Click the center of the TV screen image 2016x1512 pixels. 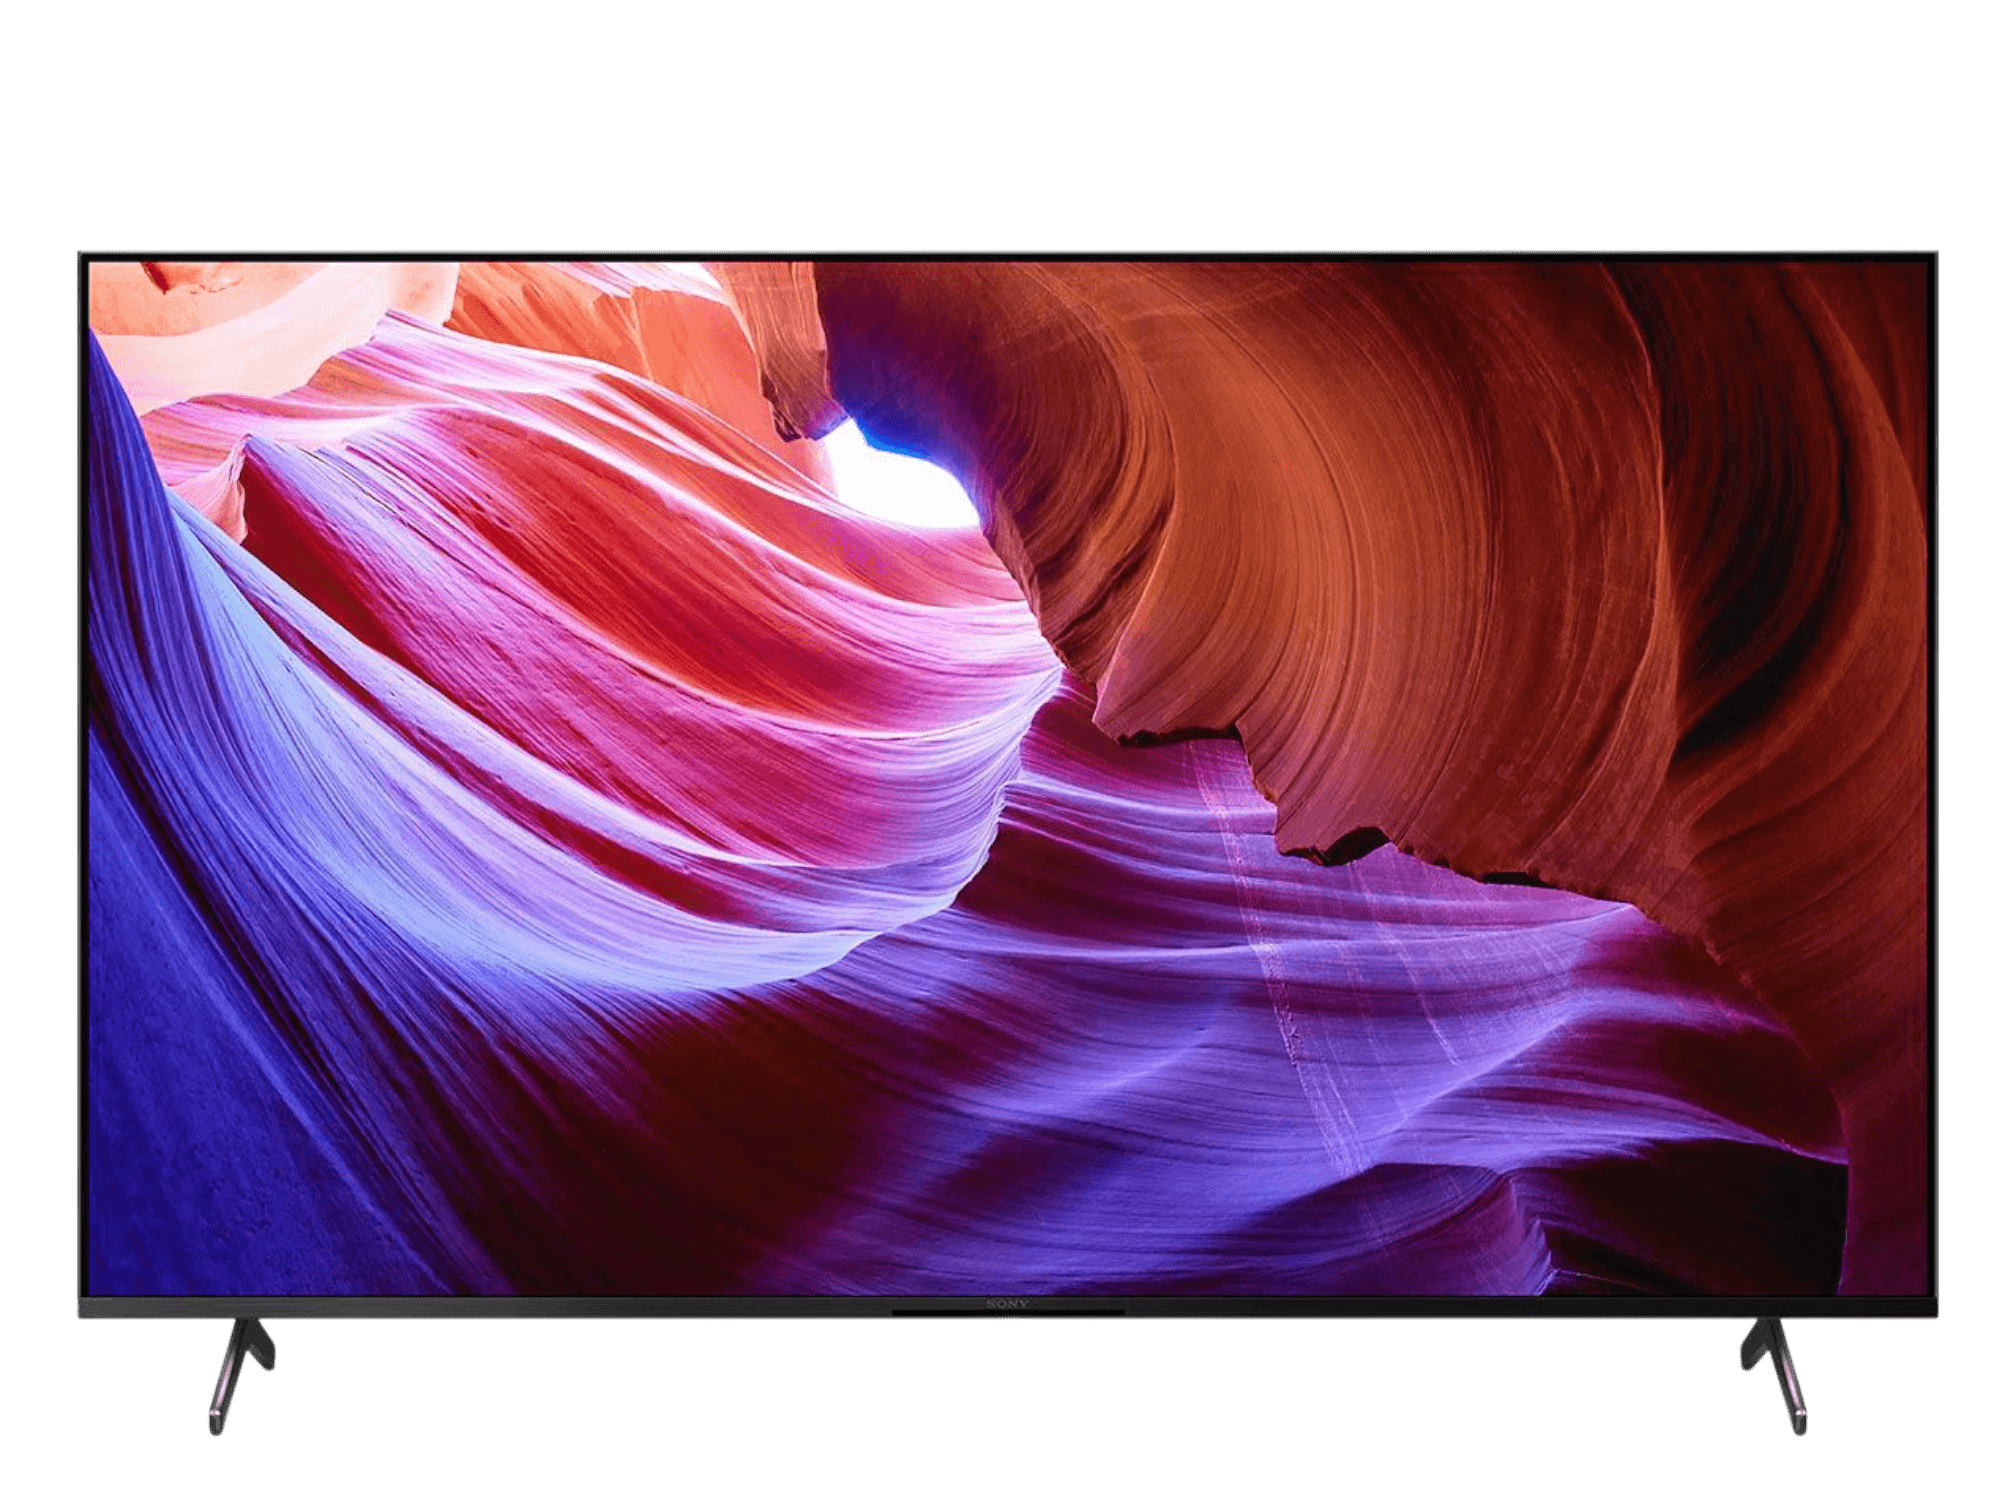(1007, 778)
